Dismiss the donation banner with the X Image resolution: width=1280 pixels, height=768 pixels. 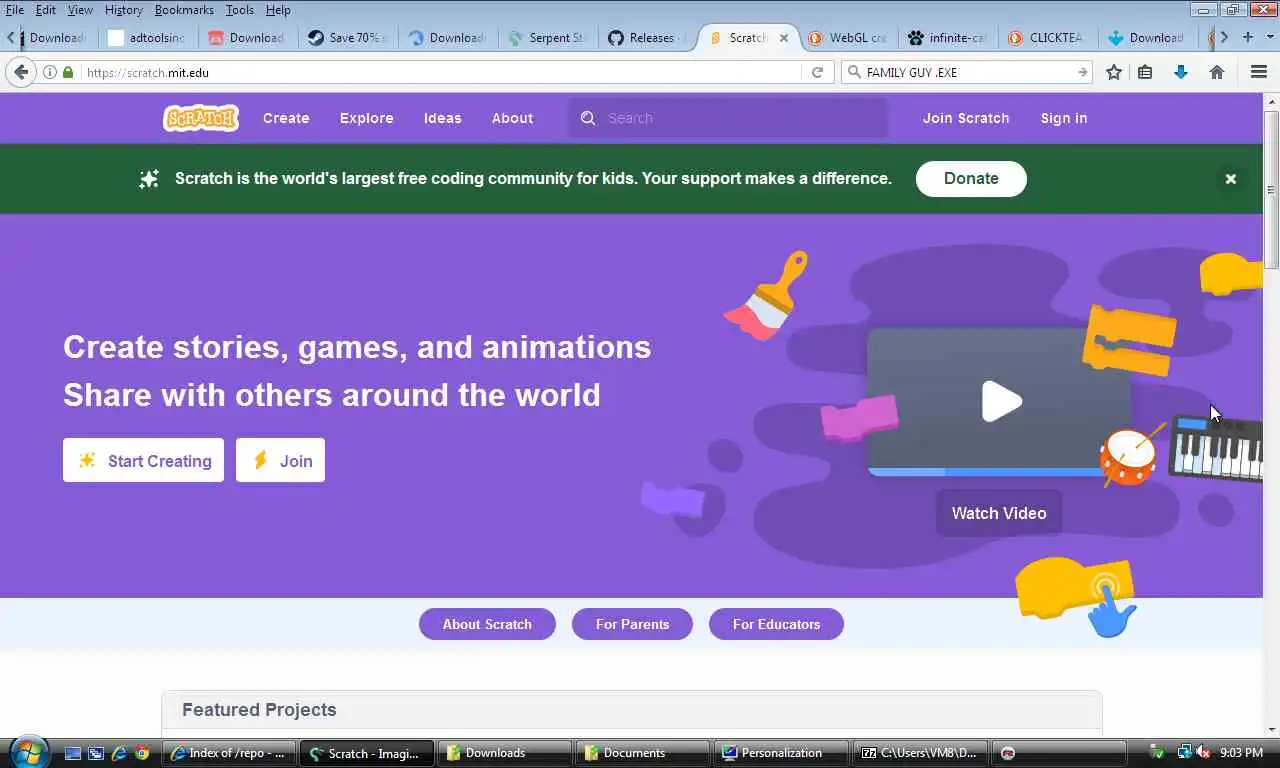pos(1231,179)
